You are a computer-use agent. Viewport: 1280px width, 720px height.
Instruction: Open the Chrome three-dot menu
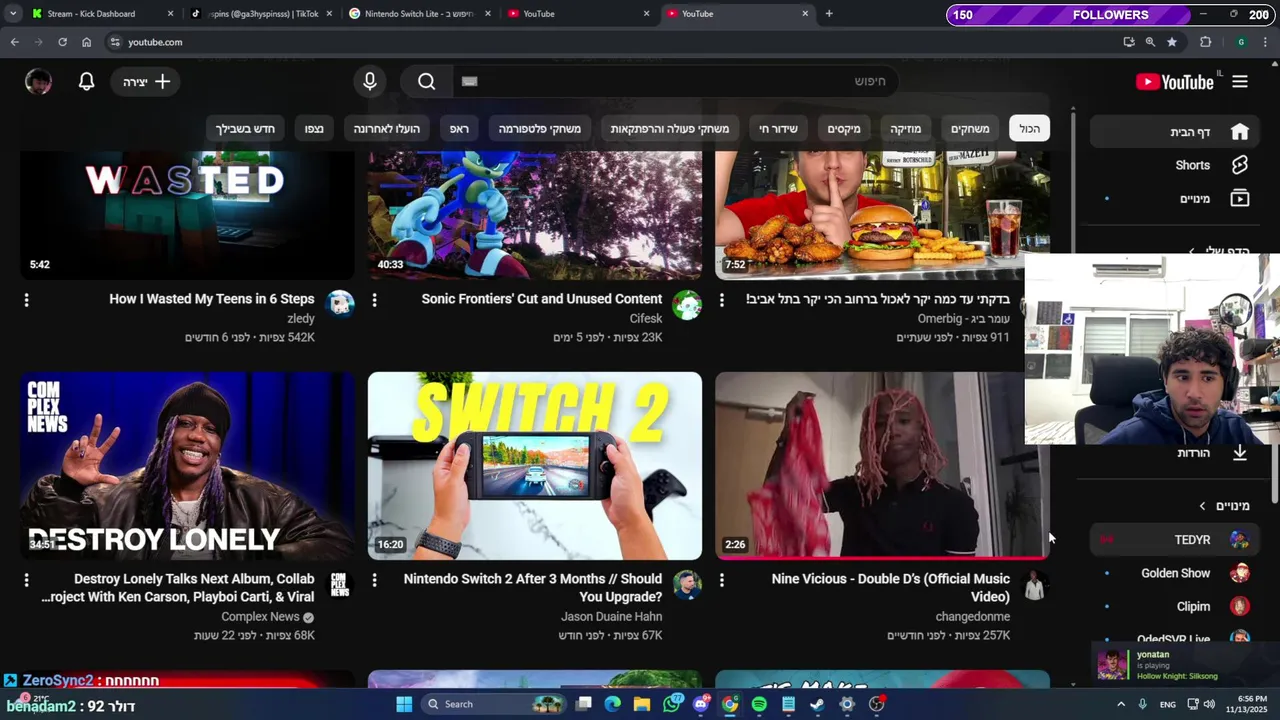[x=1266, y=42]
